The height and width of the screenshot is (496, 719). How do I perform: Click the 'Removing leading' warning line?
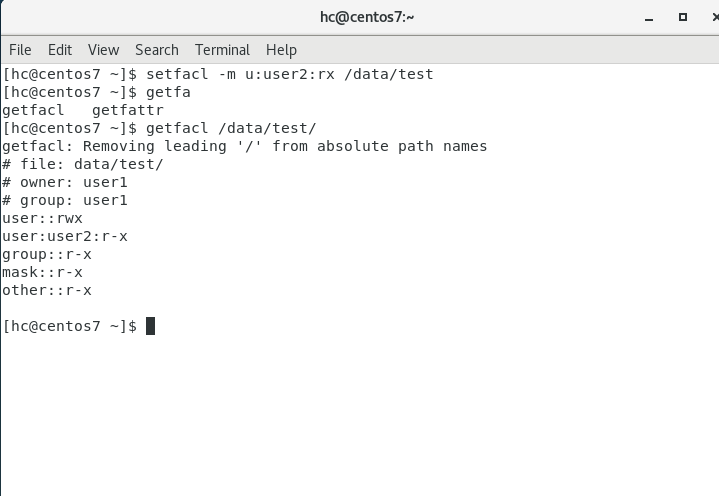pos(244,146)
